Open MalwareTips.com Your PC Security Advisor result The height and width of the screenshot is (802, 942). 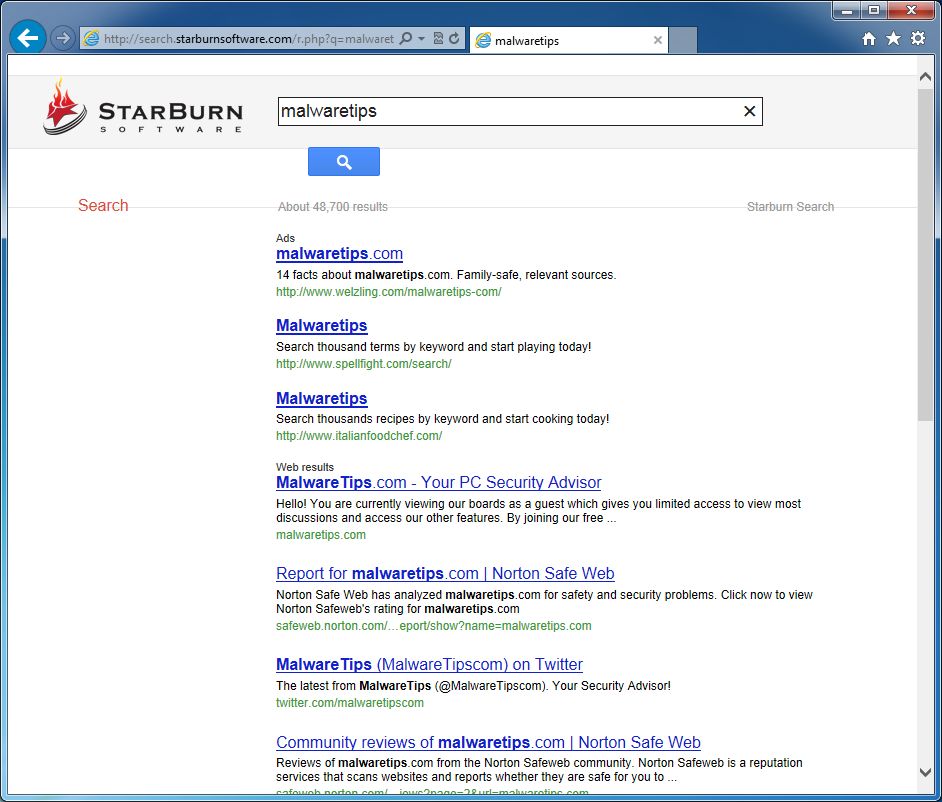click(x=438, y=482)
